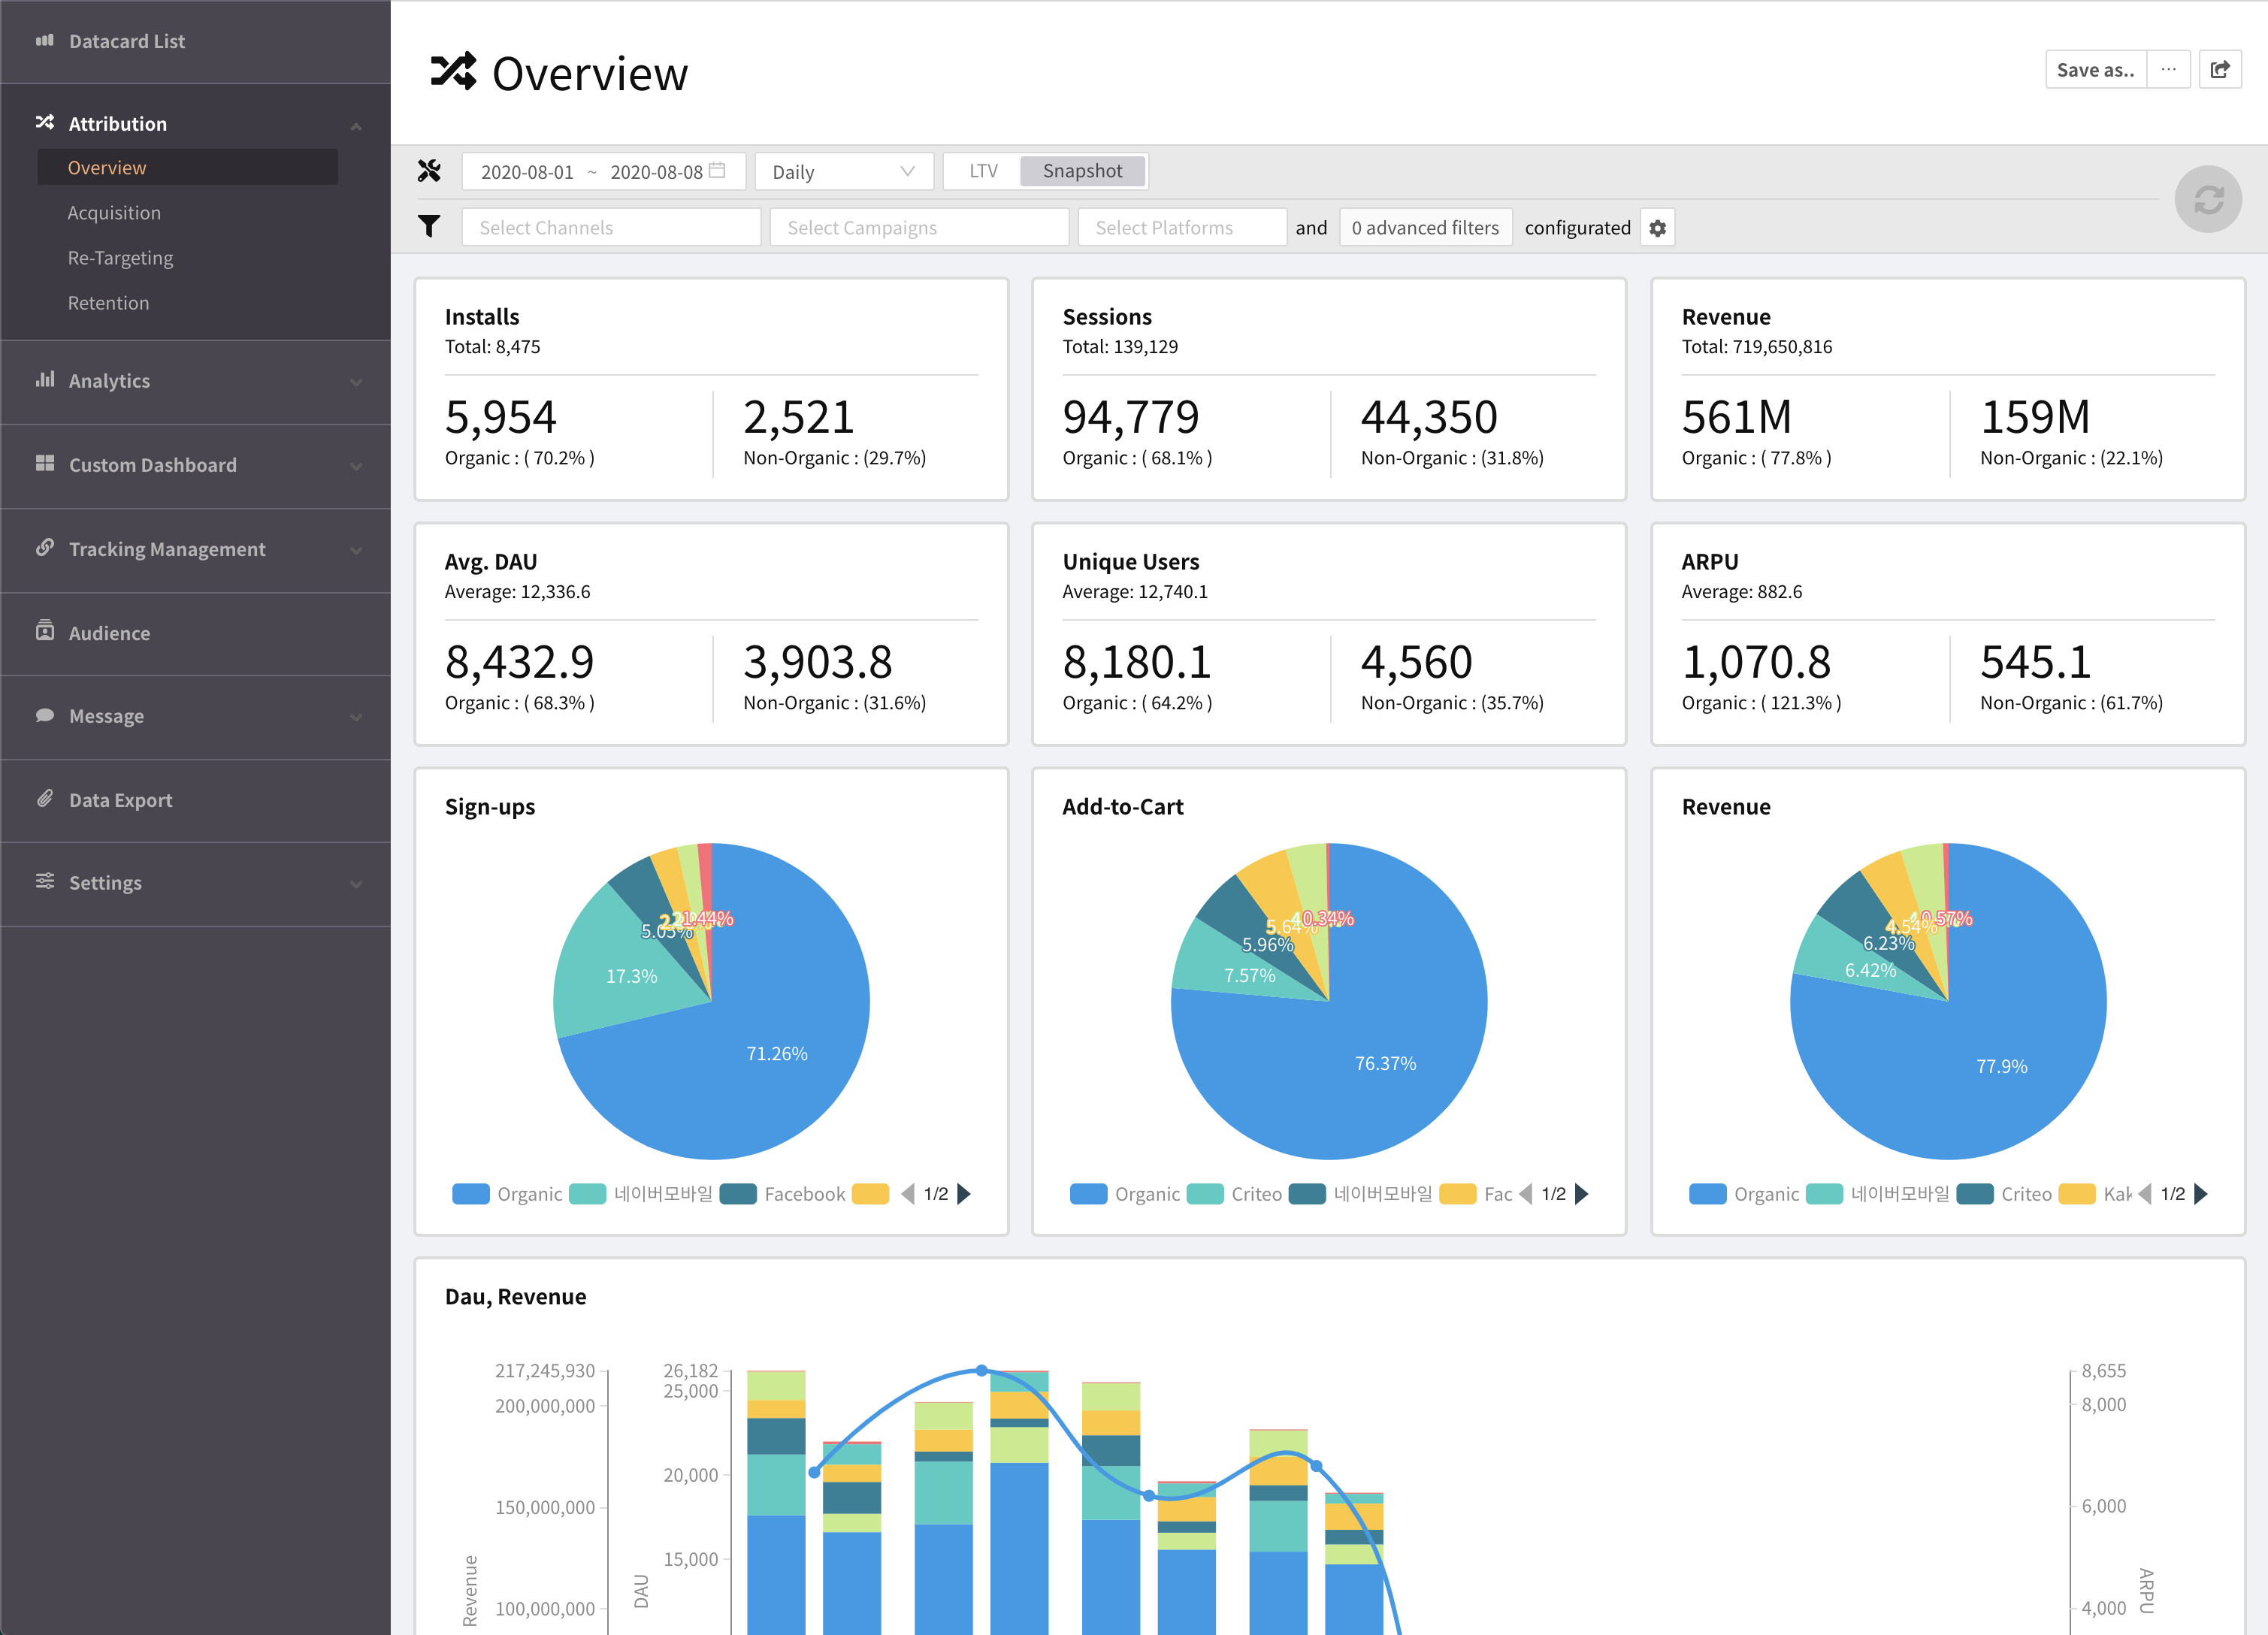Open calendar in date range field

[x=717, y=171]
